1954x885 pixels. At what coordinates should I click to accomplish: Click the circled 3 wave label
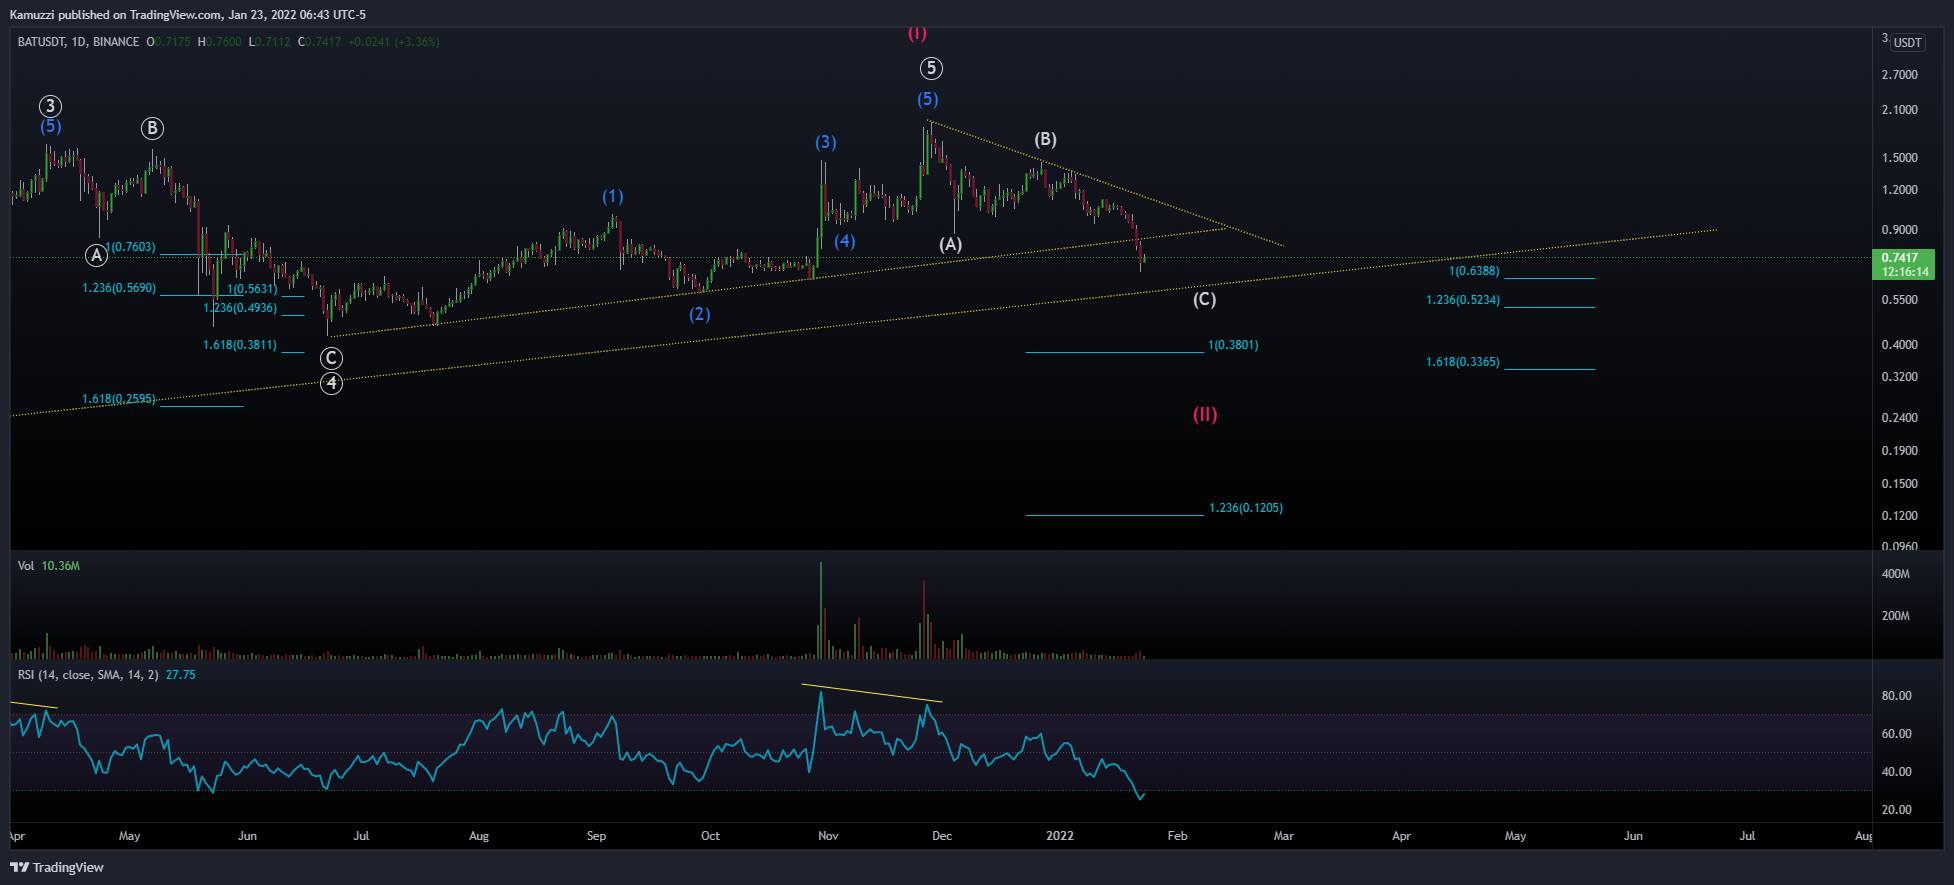51,106
